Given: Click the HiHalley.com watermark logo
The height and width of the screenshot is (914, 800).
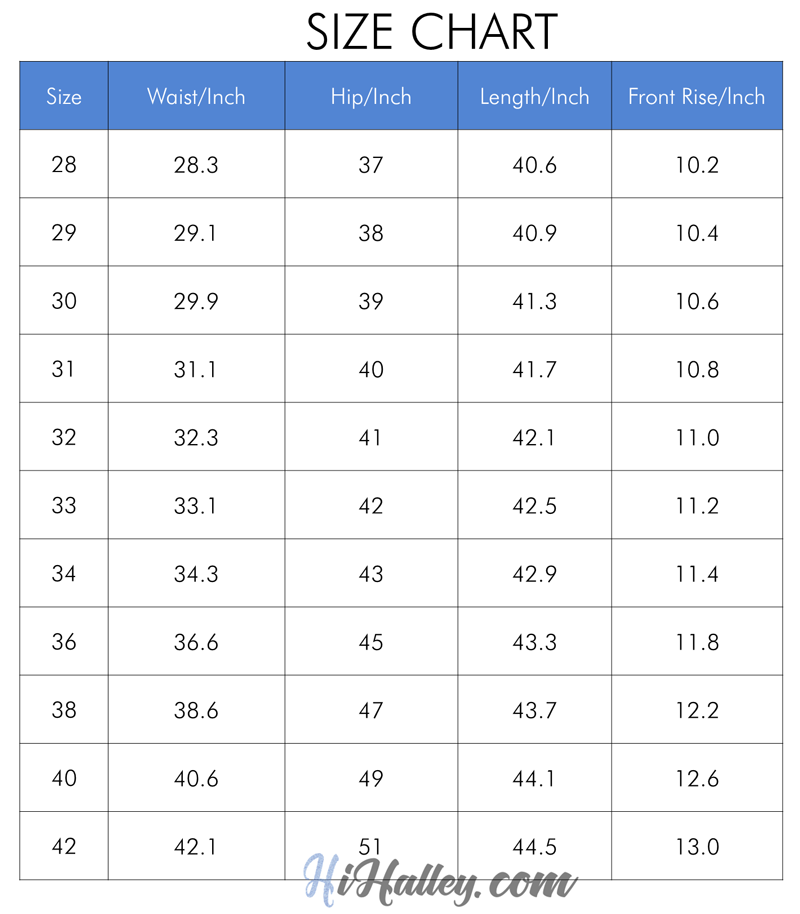Looking at the screenshot, I should (x=441, y=881).
